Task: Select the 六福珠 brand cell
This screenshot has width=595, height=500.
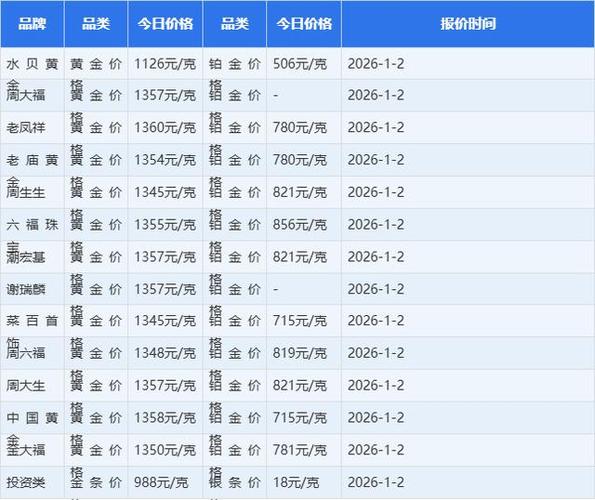Action: point(32,225)
